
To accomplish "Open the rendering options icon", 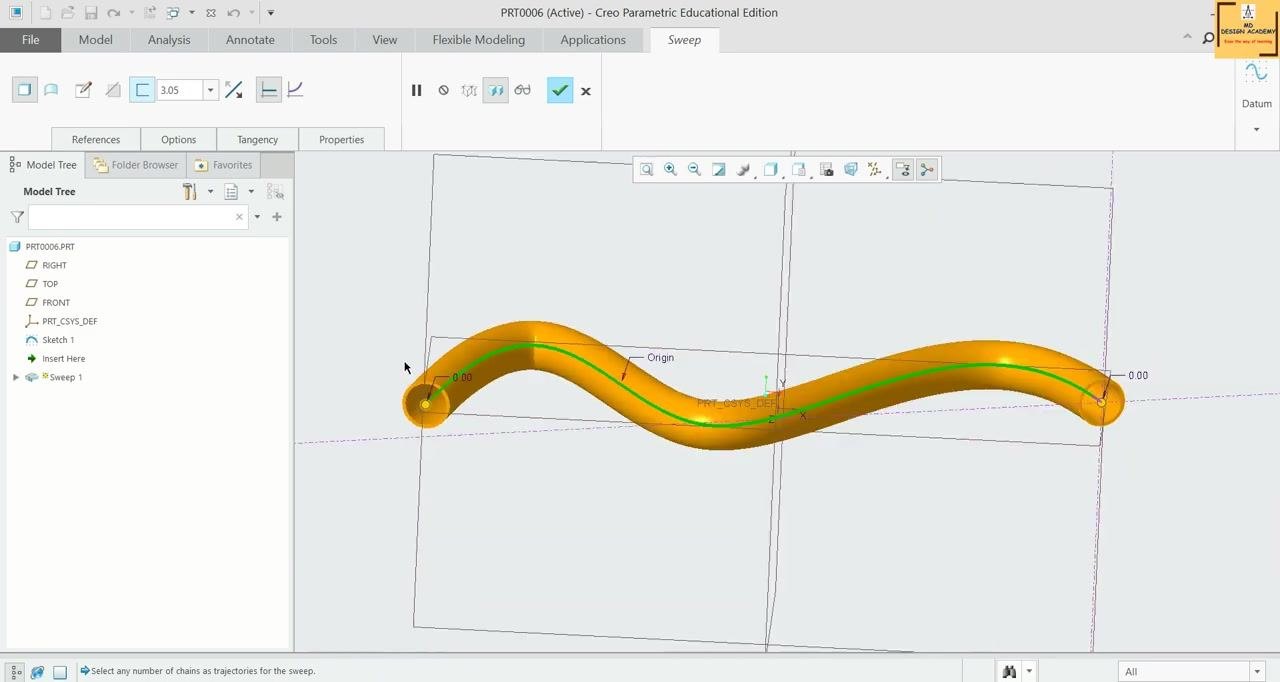I will click(743, 170).
